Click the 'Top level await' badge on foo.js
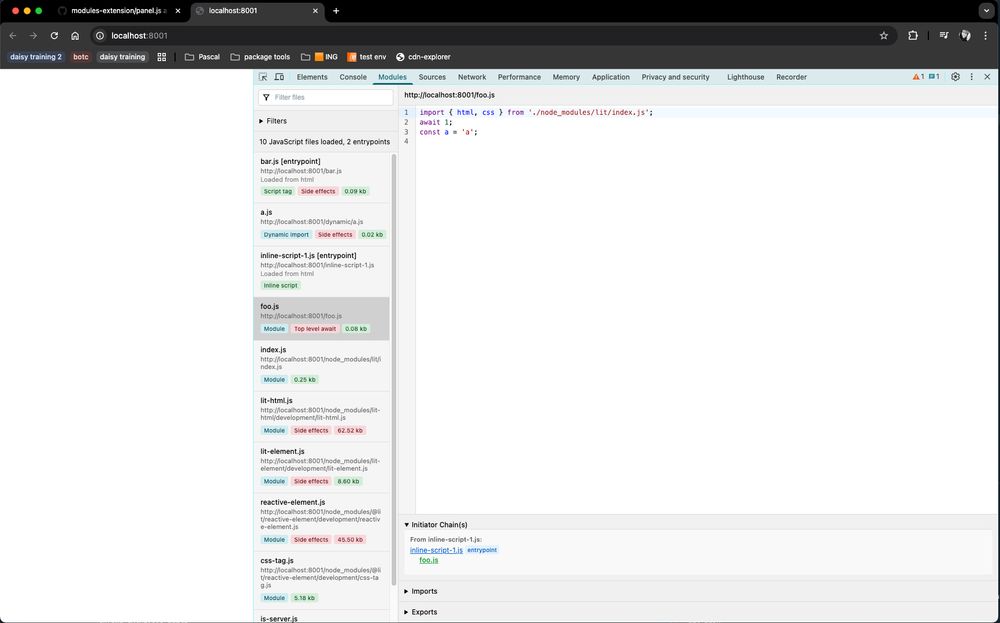The image size is (1000, 623). 315,329
